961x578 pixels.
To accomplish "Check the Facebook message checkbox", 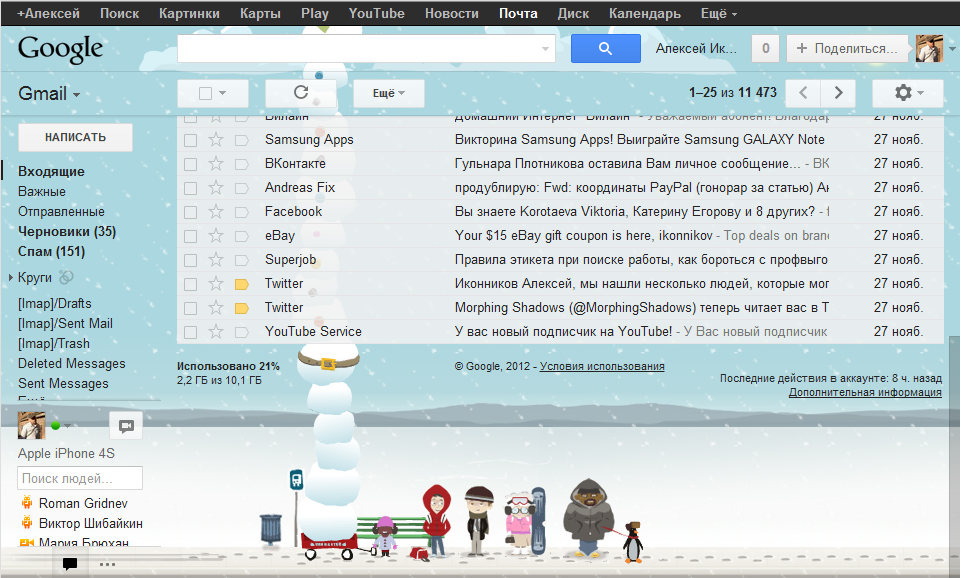I will (x=191, y=213).
